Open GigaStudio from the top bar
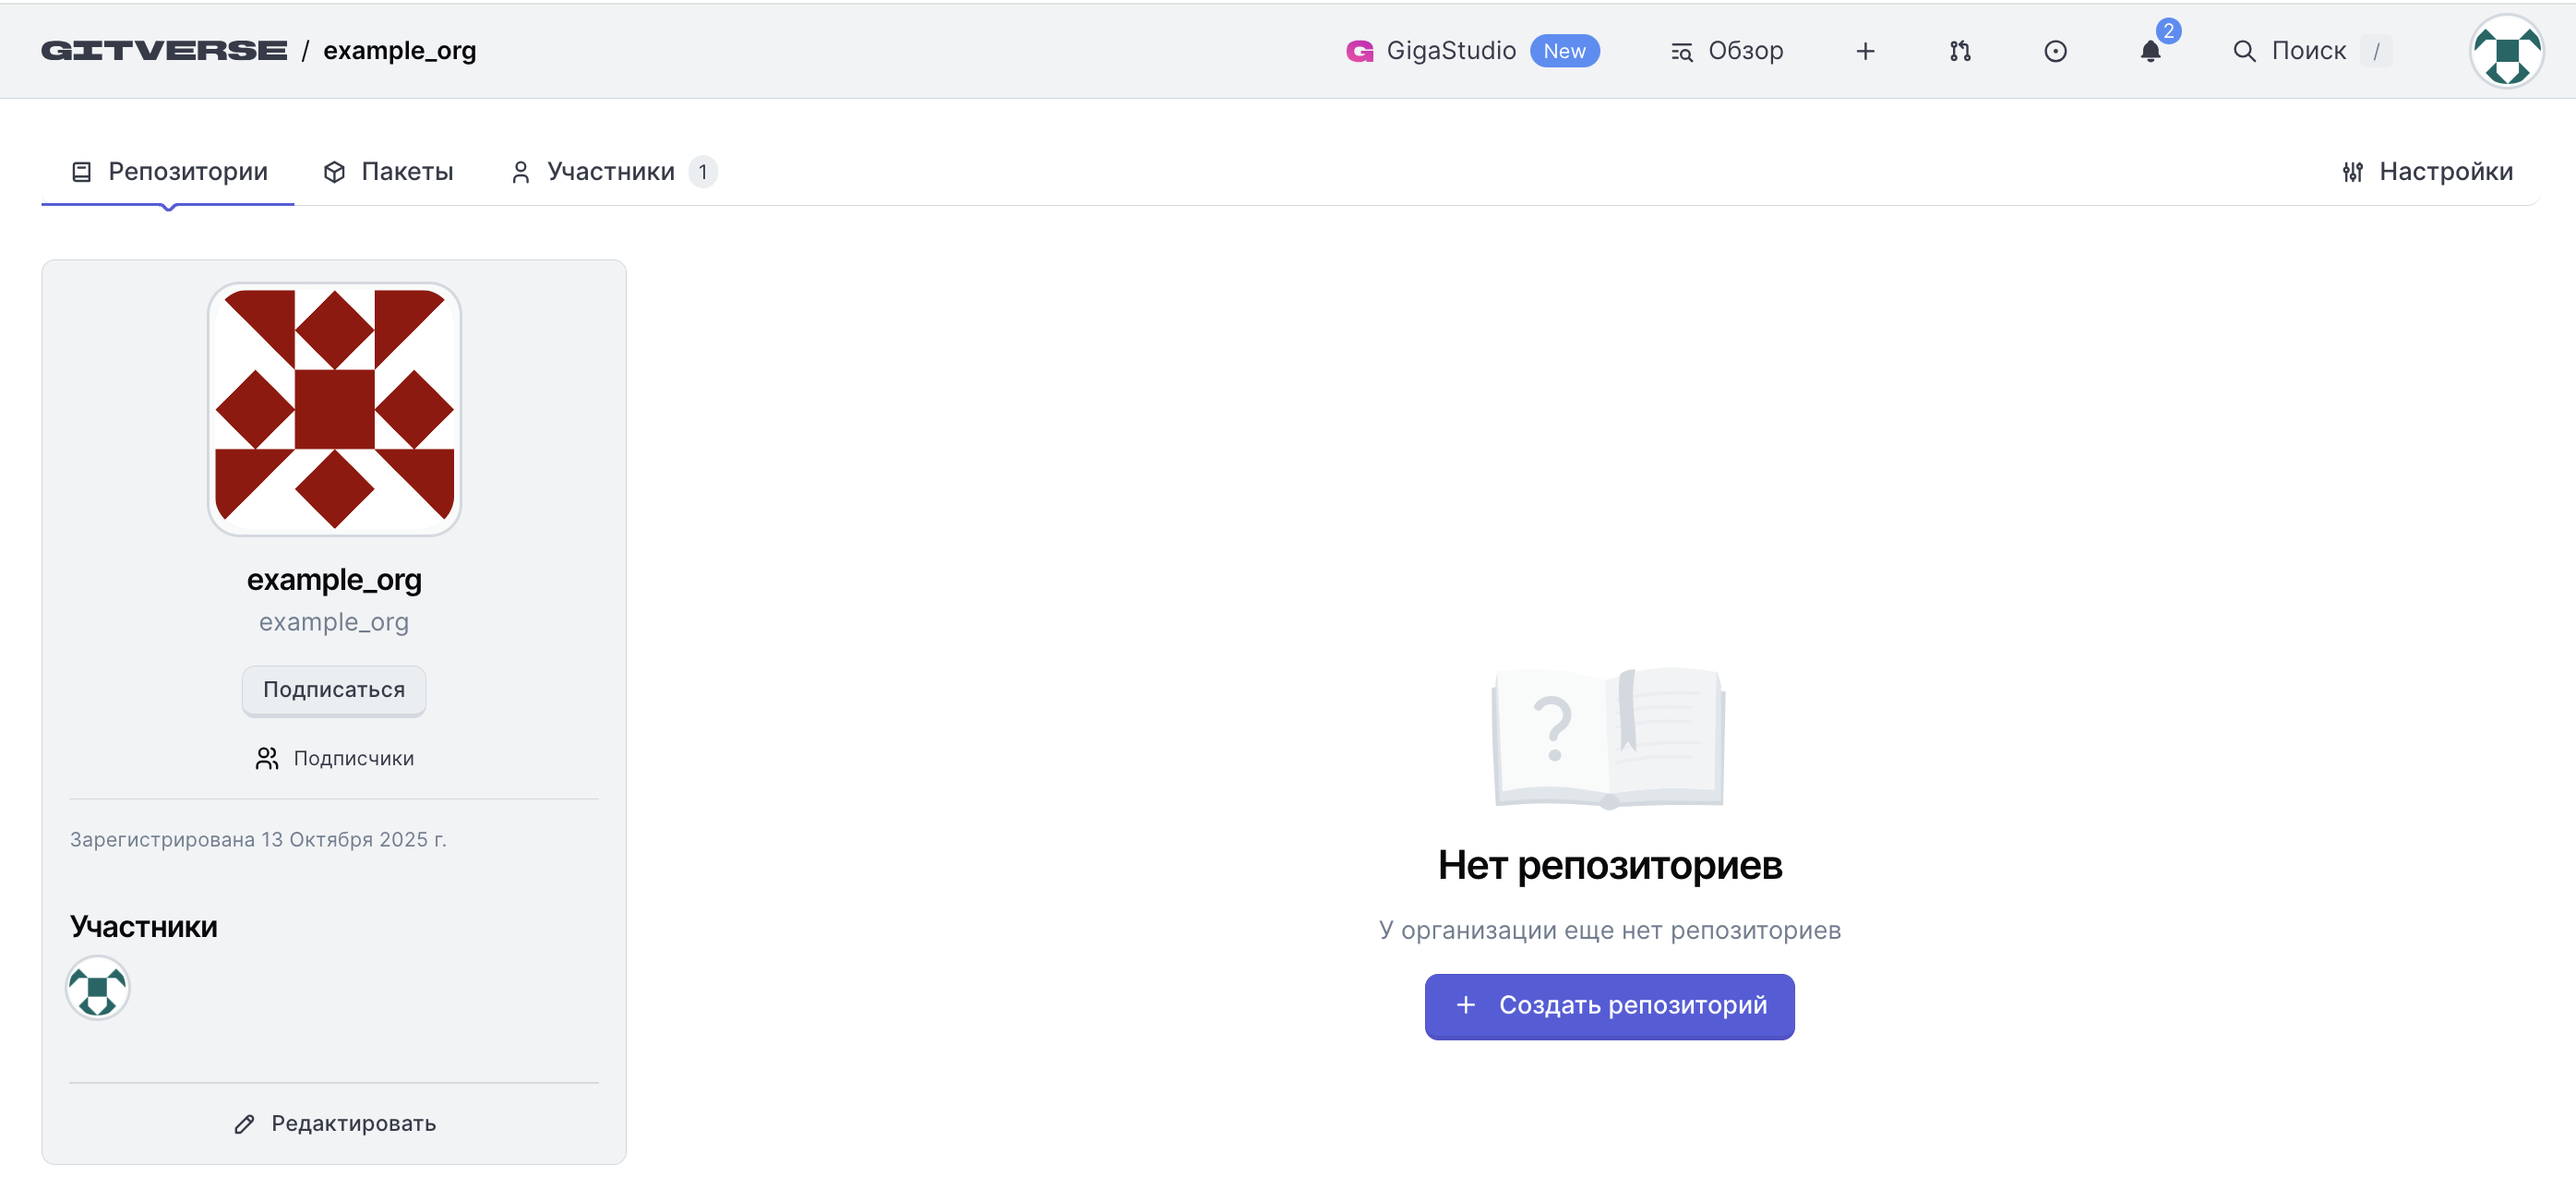The height and width of the screenshot is (1201, 2576). (x=1449, y=50)
